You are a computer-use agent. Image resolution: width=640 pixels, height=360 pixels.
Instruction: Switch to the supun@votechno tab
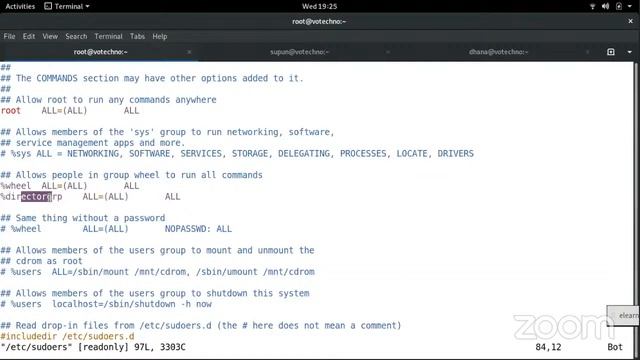coord(299,52)
